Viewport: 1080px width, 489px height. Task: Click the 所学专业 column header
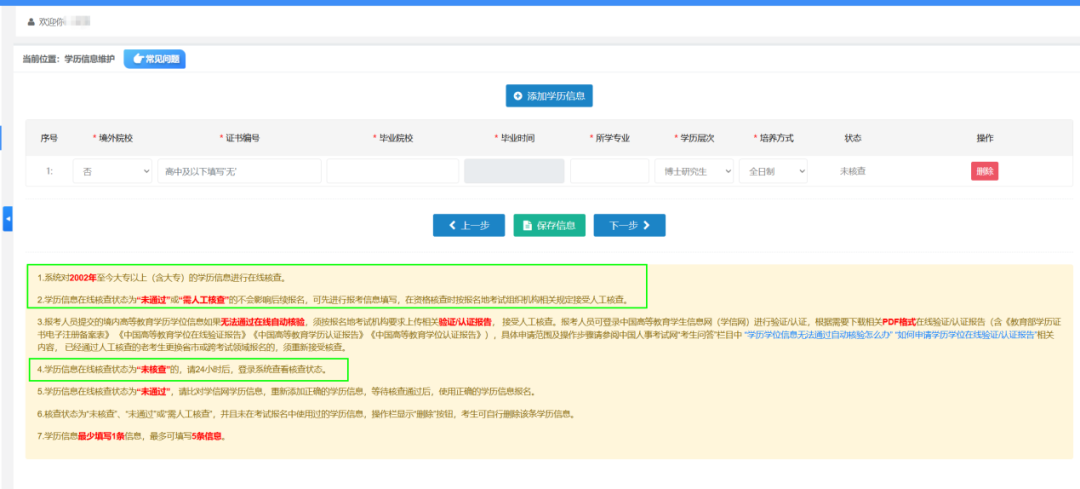tap(610, 138)
